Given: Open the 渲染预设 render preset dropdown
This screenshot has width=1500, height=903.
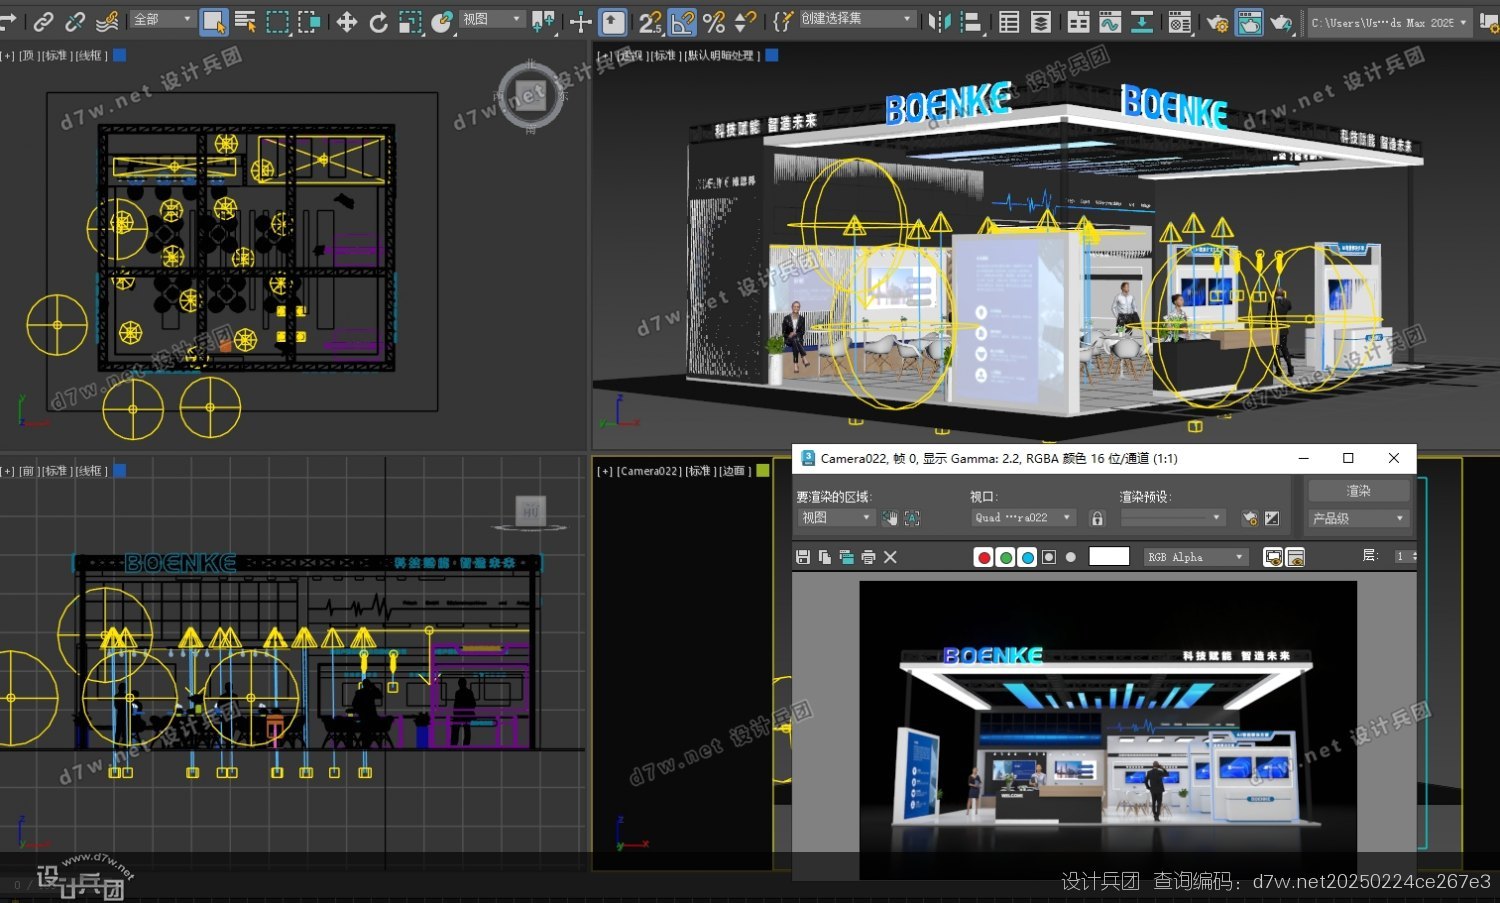Looking at the screenshot, I should tap(1172, 517).
